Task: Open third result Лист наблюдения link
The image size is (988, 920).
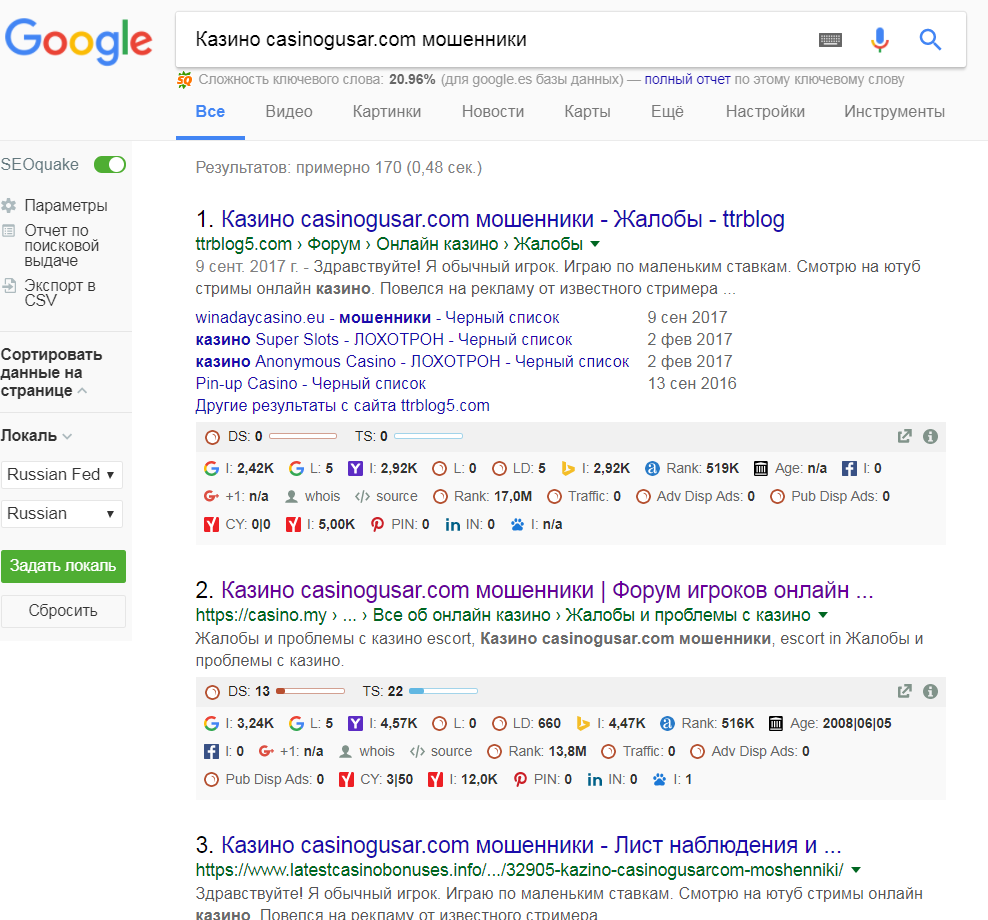Action: (531, 845)
